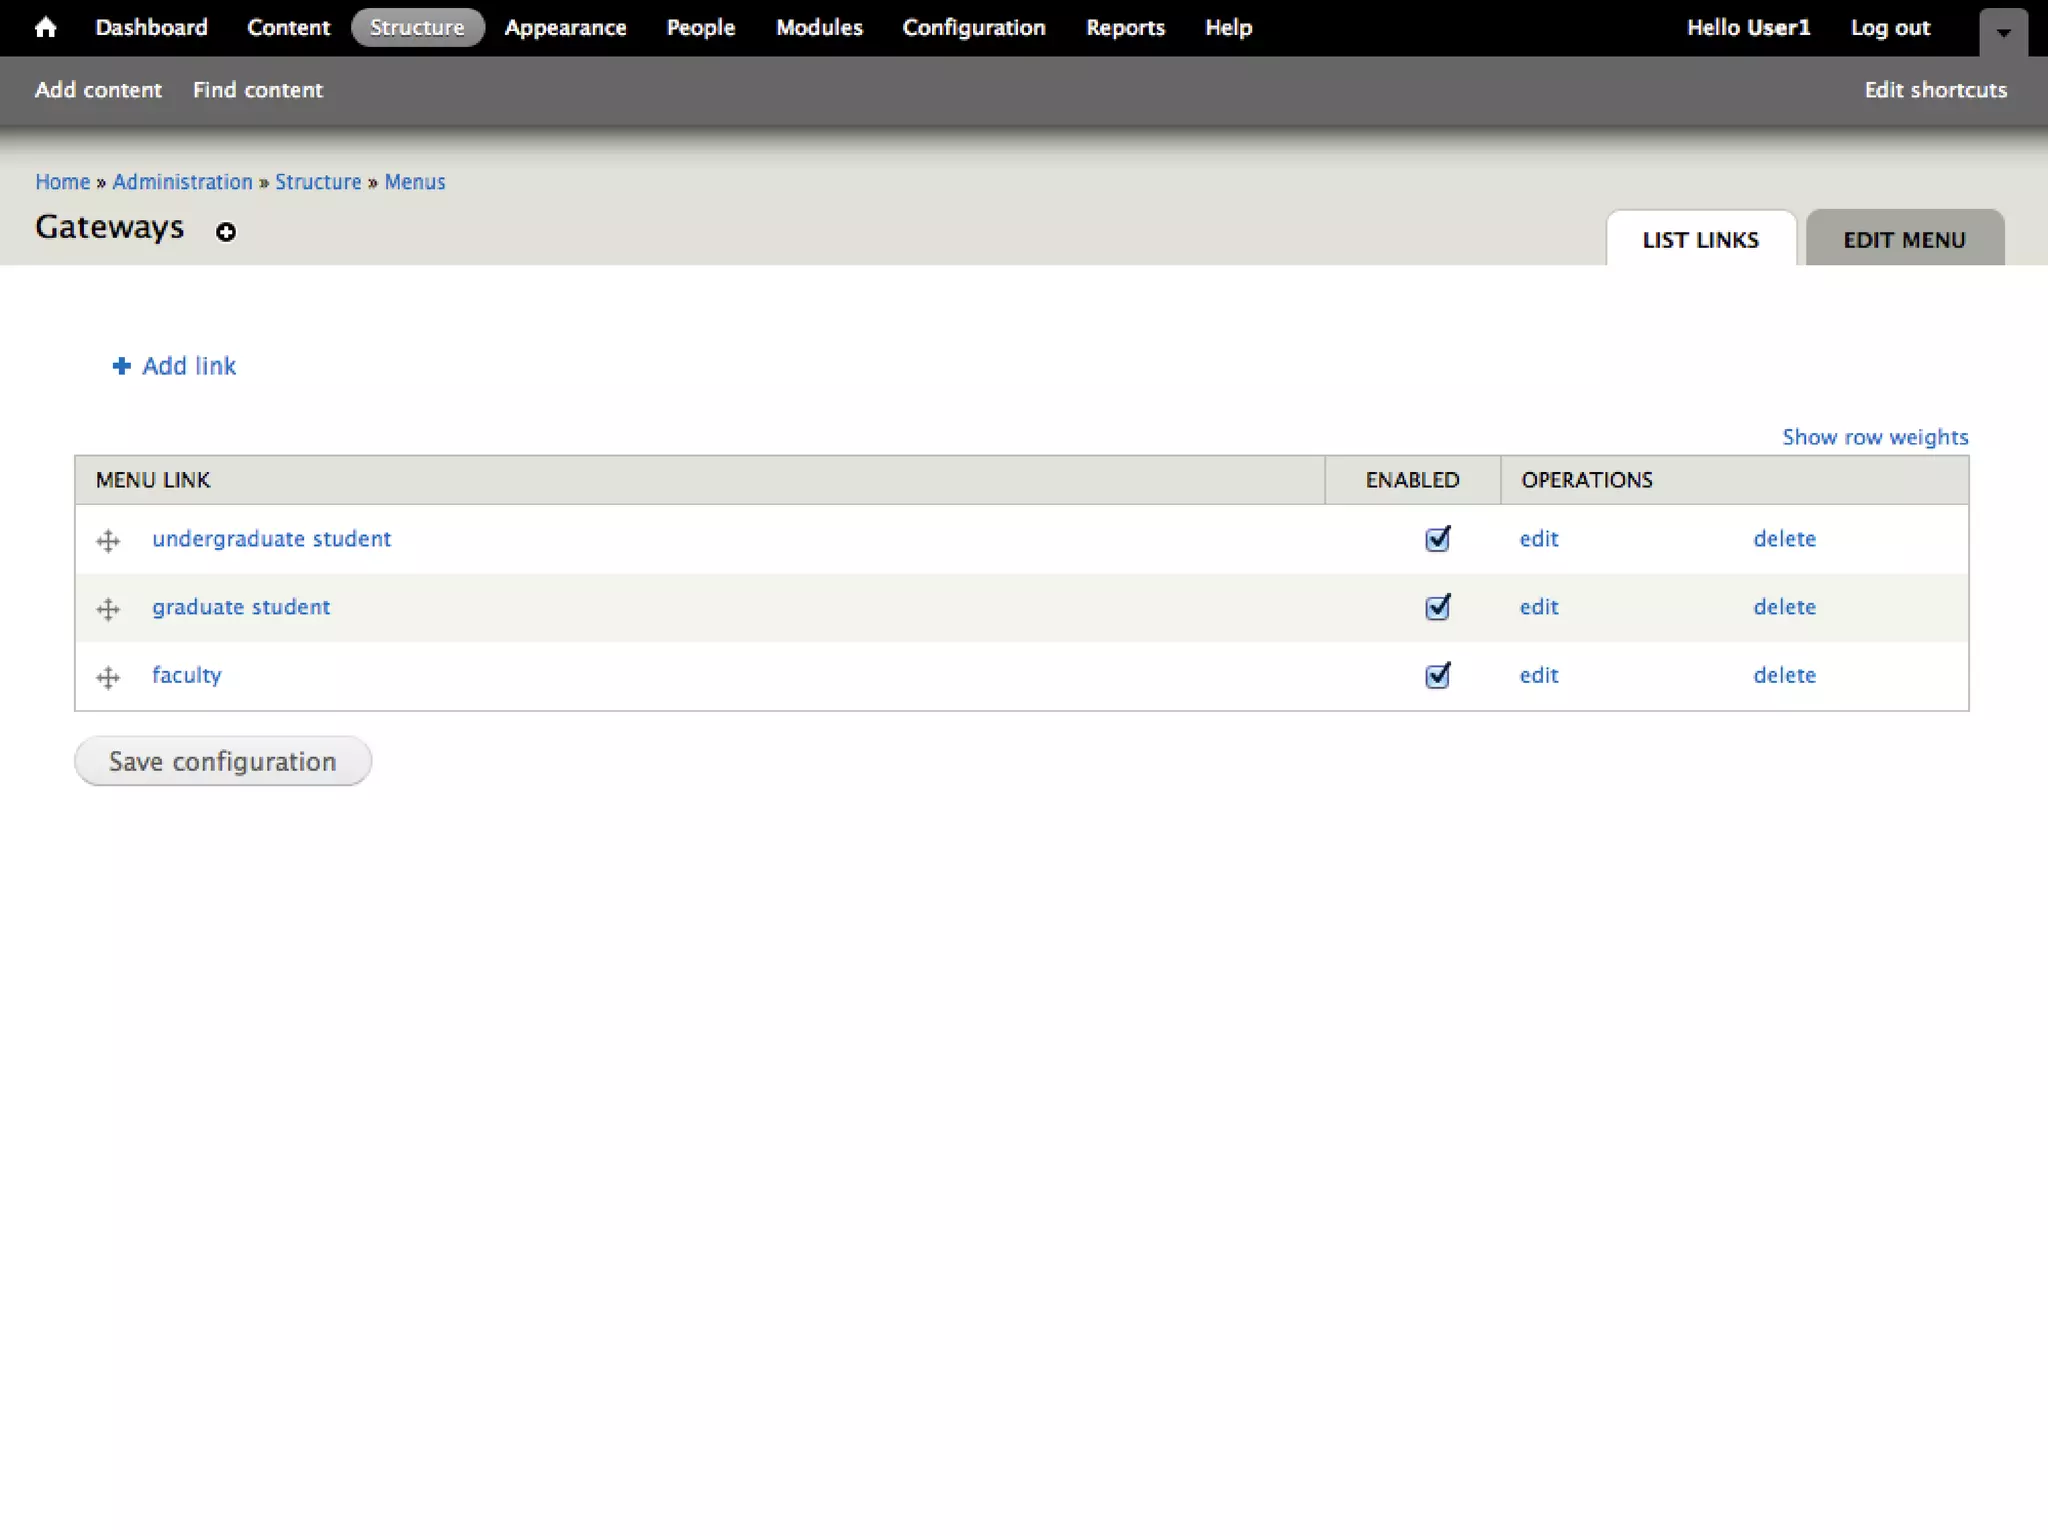Viewport: 2048px width, 1536px height.
Task: Edit the faculty menu link
Action: (1538, 675)
